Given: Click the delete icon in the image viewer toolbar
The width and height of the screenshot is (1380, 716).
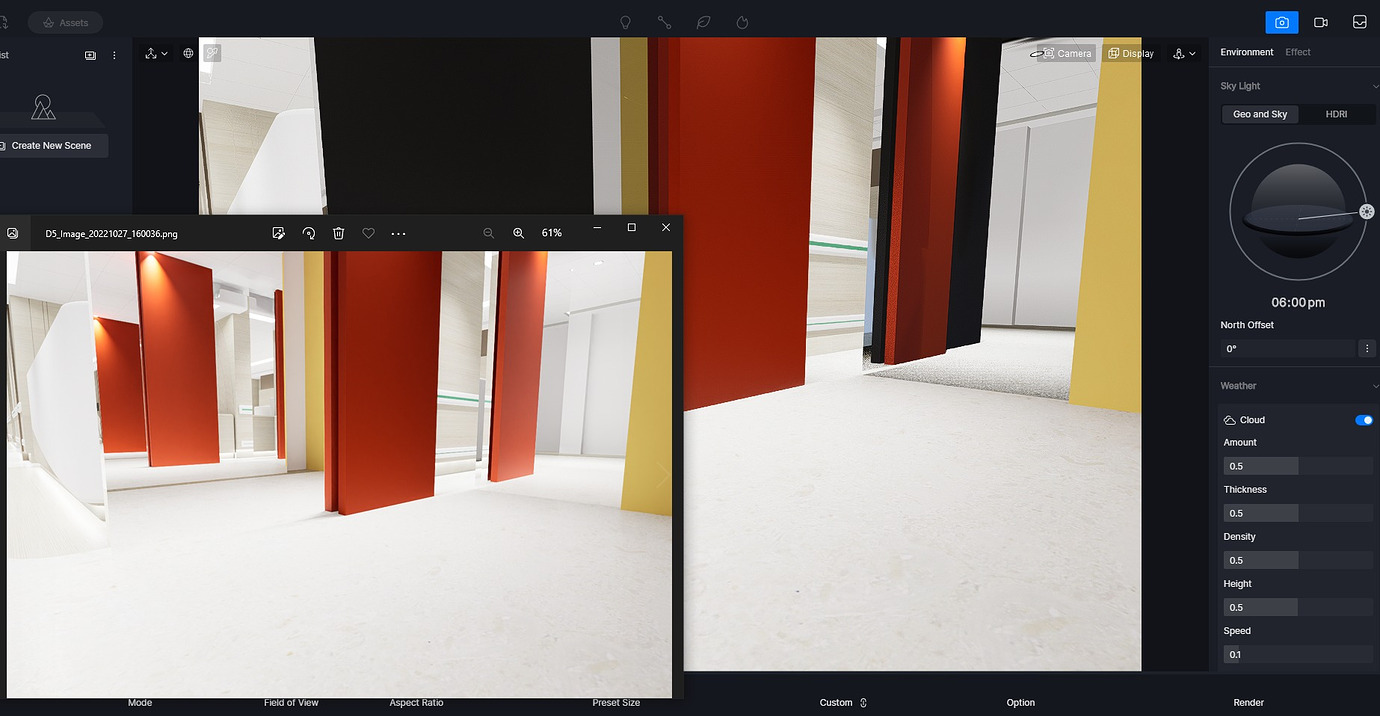Looking at the screenshot, I should point(338,232).
